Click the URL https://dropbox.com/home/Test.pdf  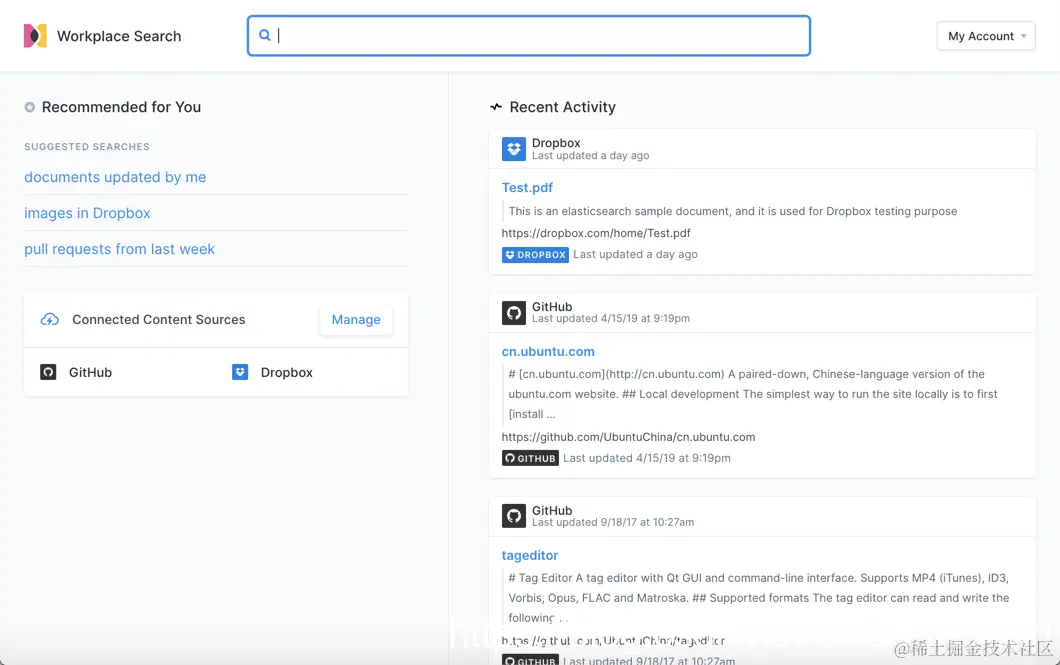pyautogui.click(x=596, y=233)
